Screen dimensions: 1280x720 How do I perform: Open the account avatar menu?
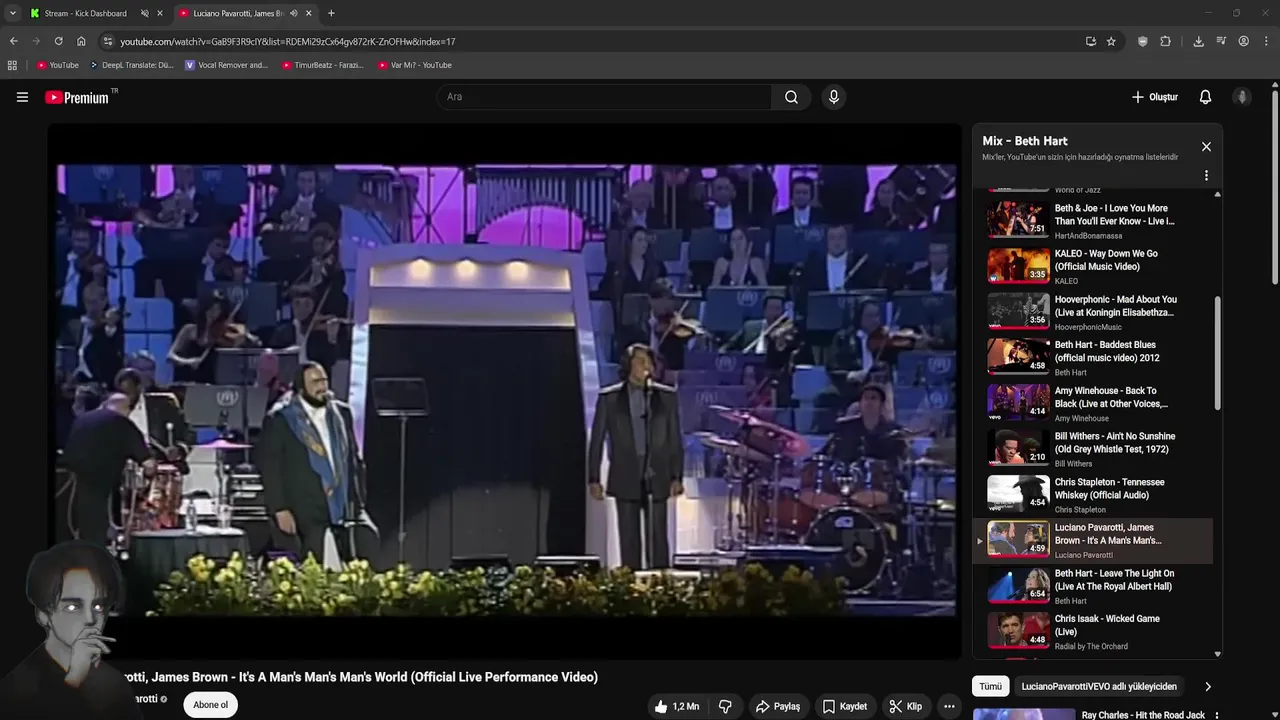[1242, 97]
